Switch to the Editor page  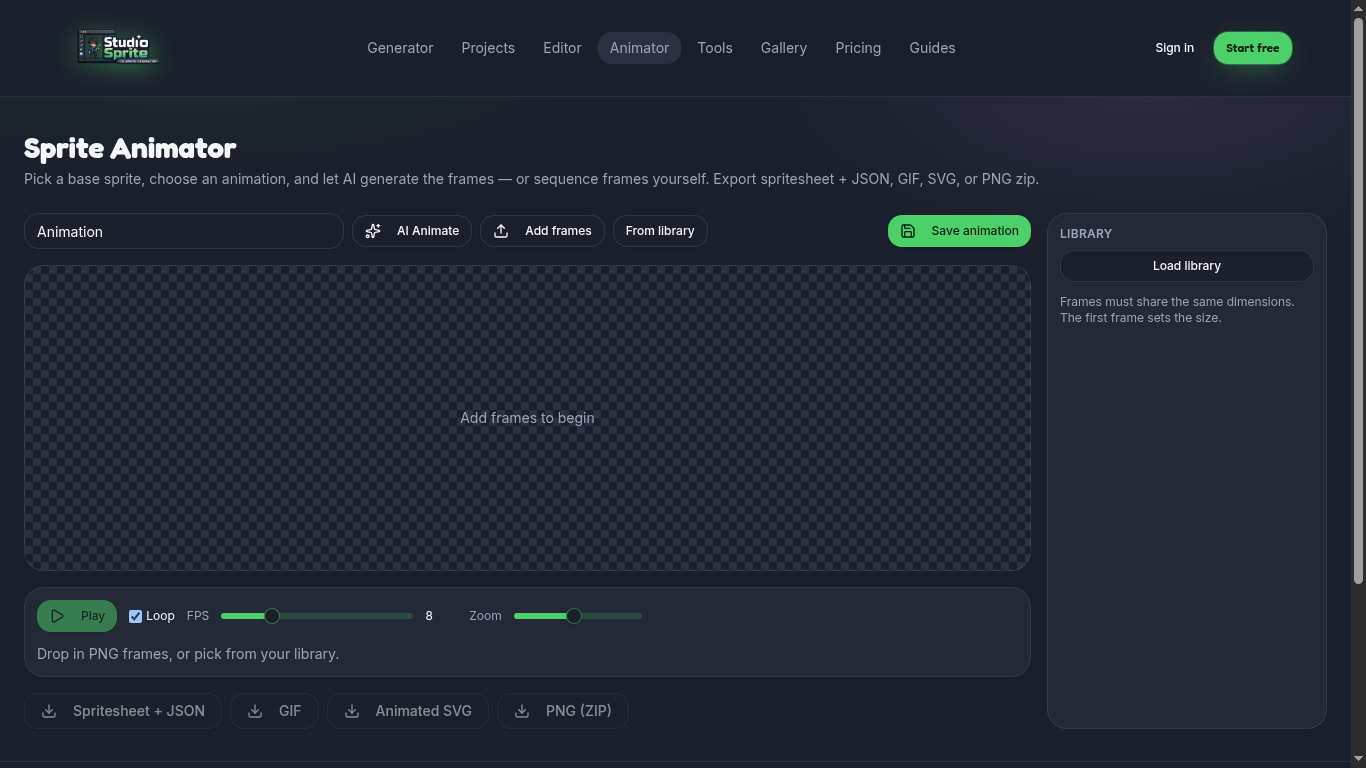[x=562, y=48]
